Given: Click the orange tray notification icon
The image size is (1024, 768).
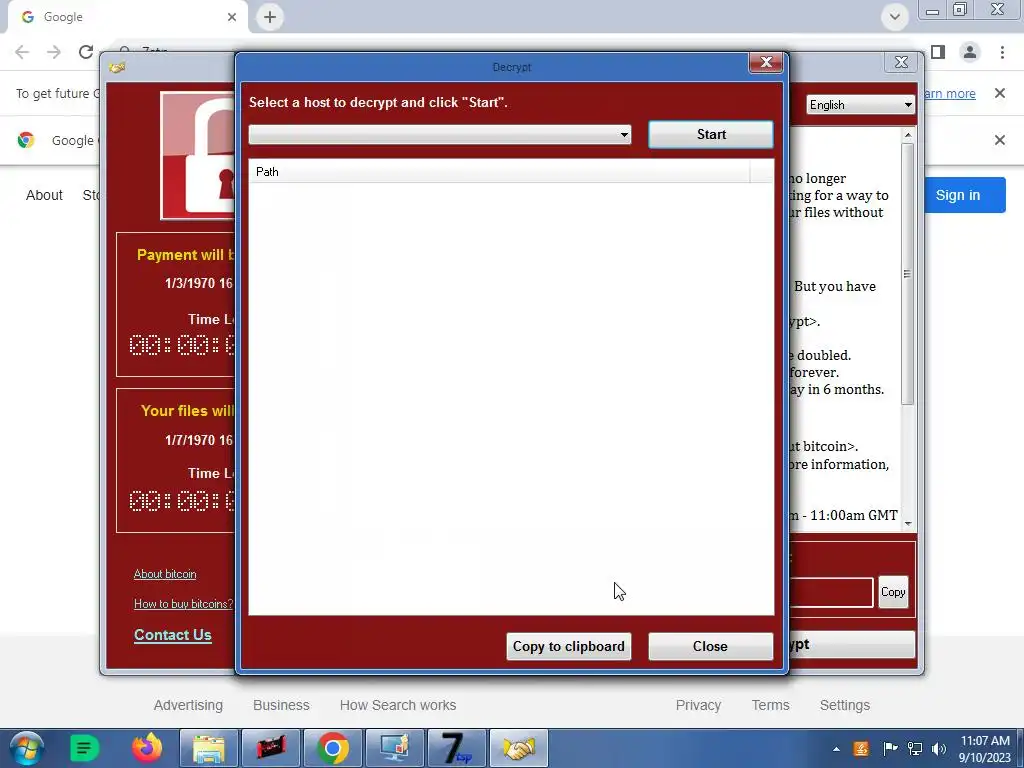Looking at the screenshot, I should point(861,749).
